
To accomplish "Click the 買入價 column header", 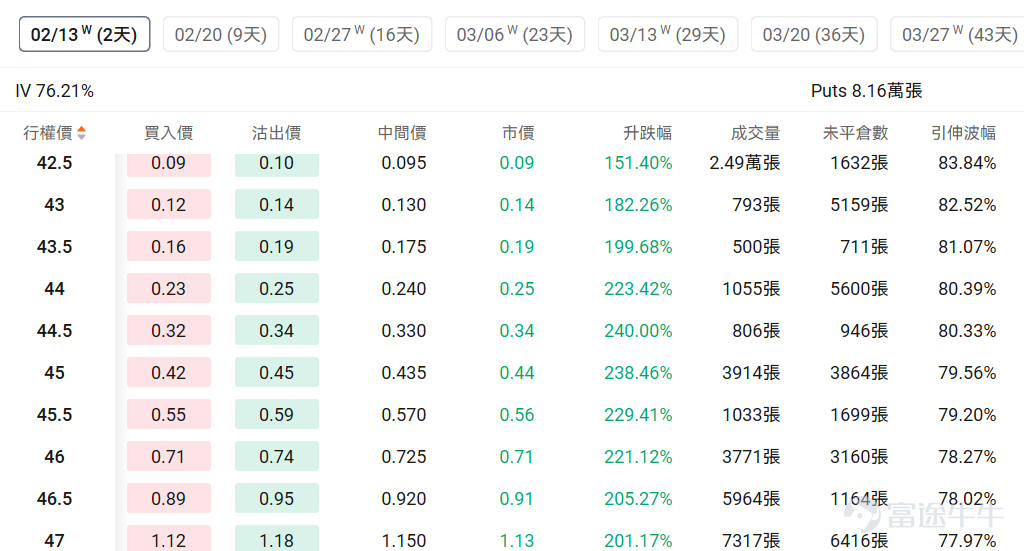I will (168, 133).
